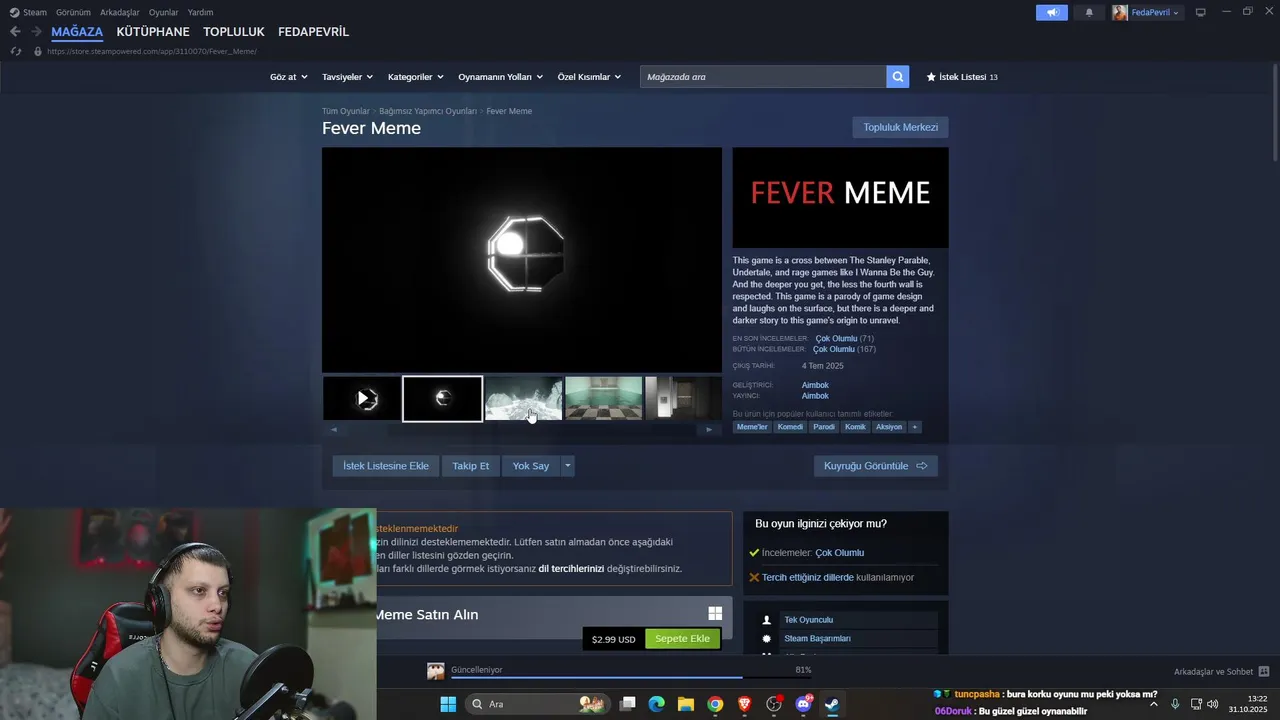Select the green tiled room thumbnail
Viewport: 1280px width, 720px height.
point(603,399)
